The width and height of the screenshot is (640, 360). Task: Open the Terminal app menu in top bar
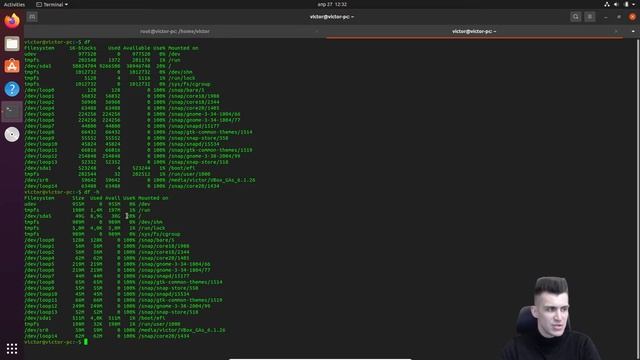(x=52, y=4)
